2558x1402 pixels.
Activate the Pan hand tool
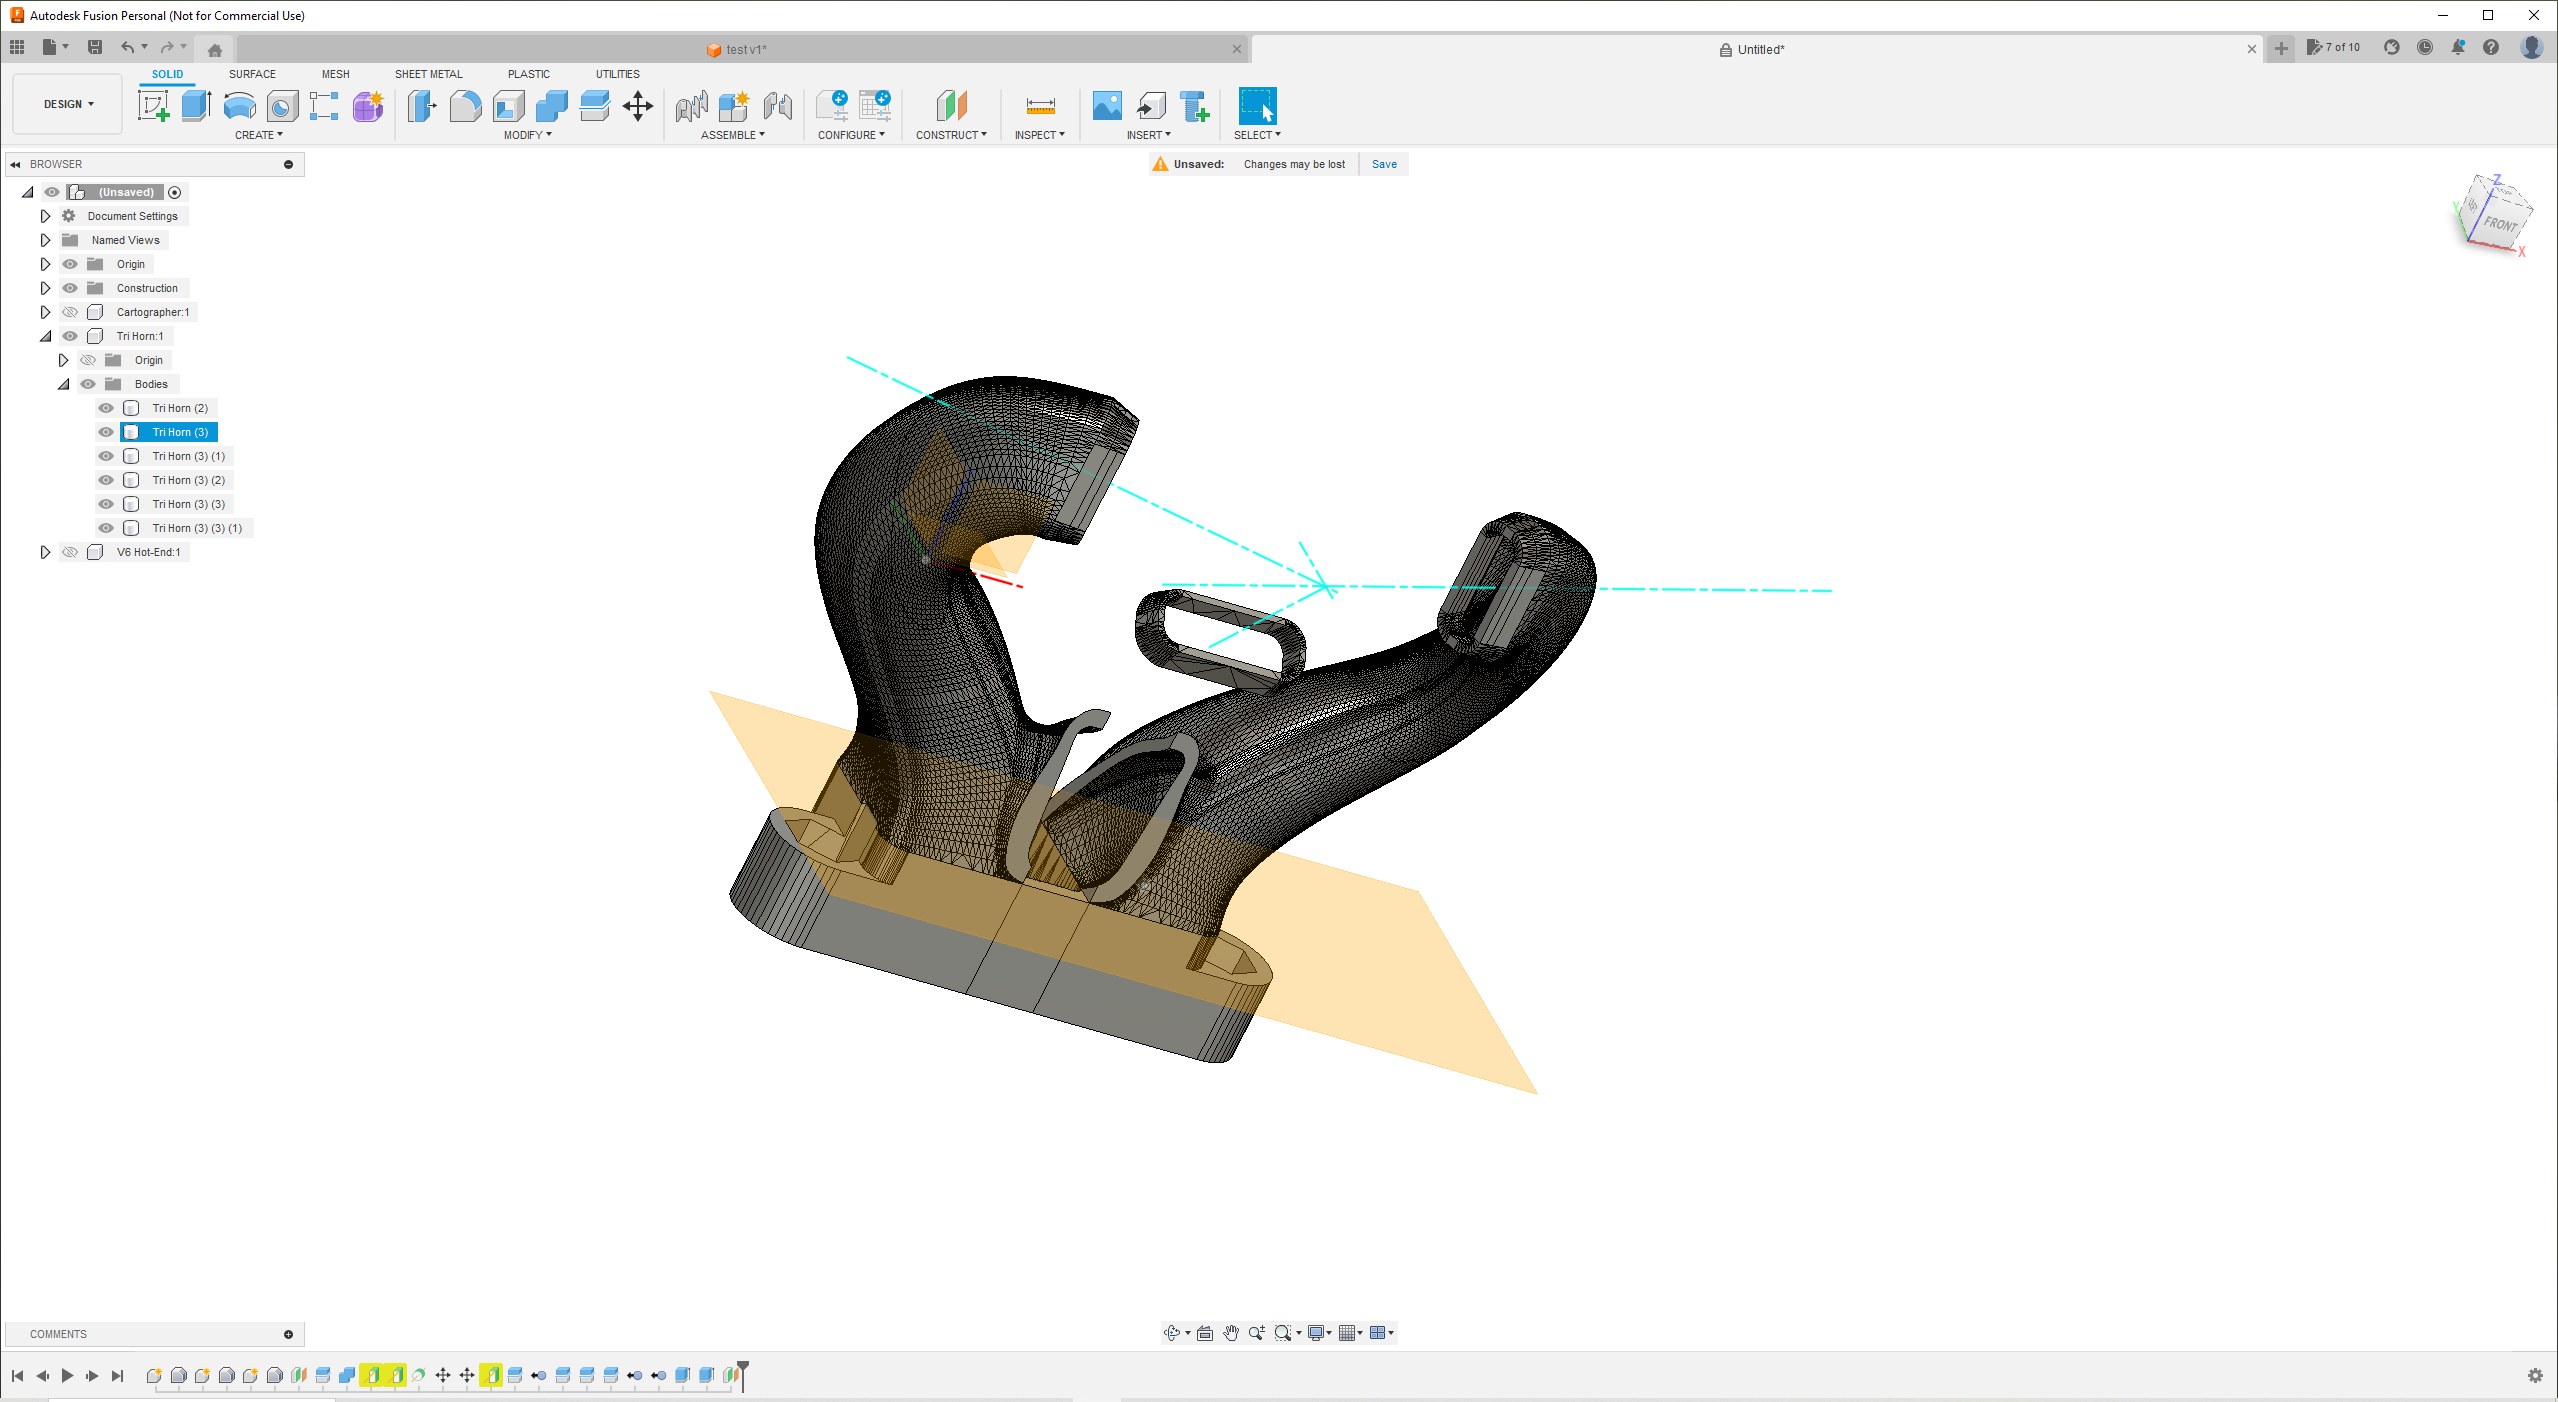tap(1231, 1332)
